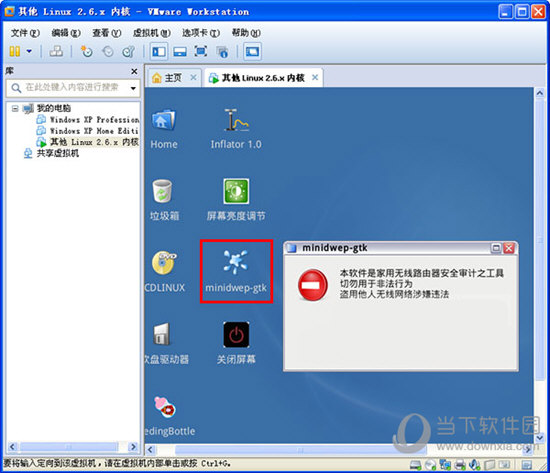Maximize the minidwep-gtk dialog
Viewport: 550px width, 473px height.
[x=496, y=248]
